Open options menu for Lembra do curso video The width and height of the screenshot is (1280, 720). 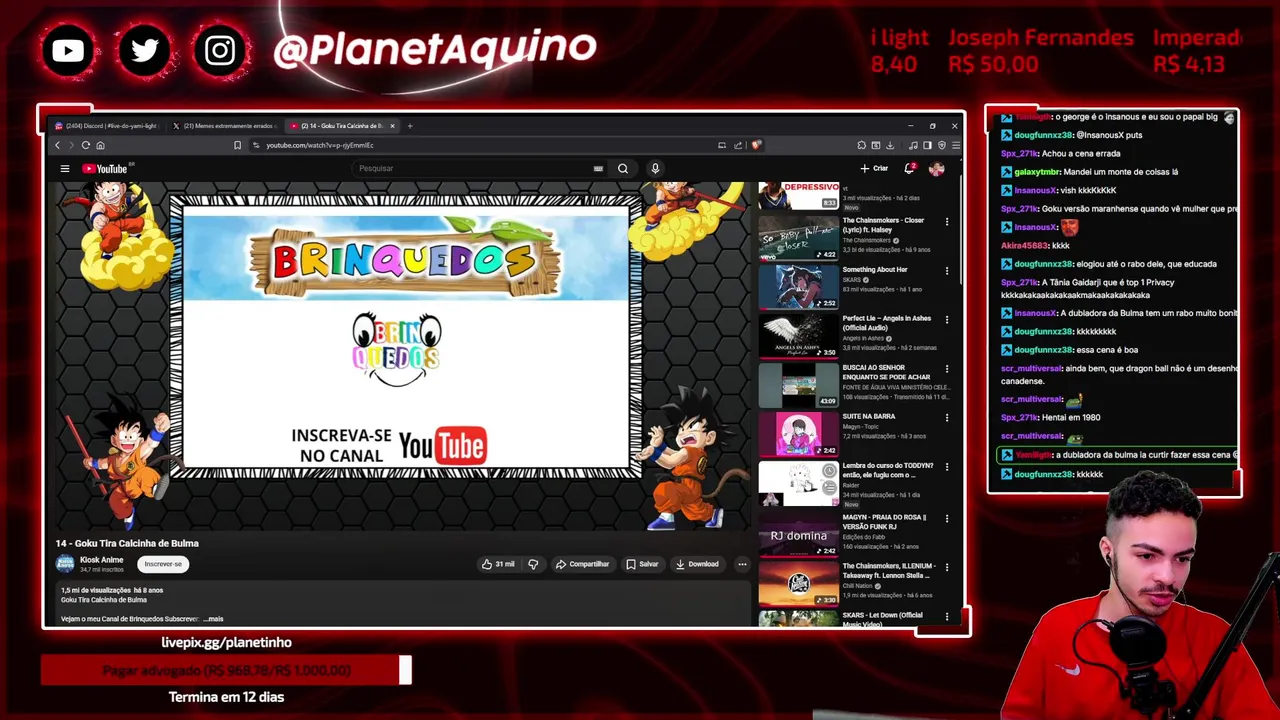tap(947, 468)
